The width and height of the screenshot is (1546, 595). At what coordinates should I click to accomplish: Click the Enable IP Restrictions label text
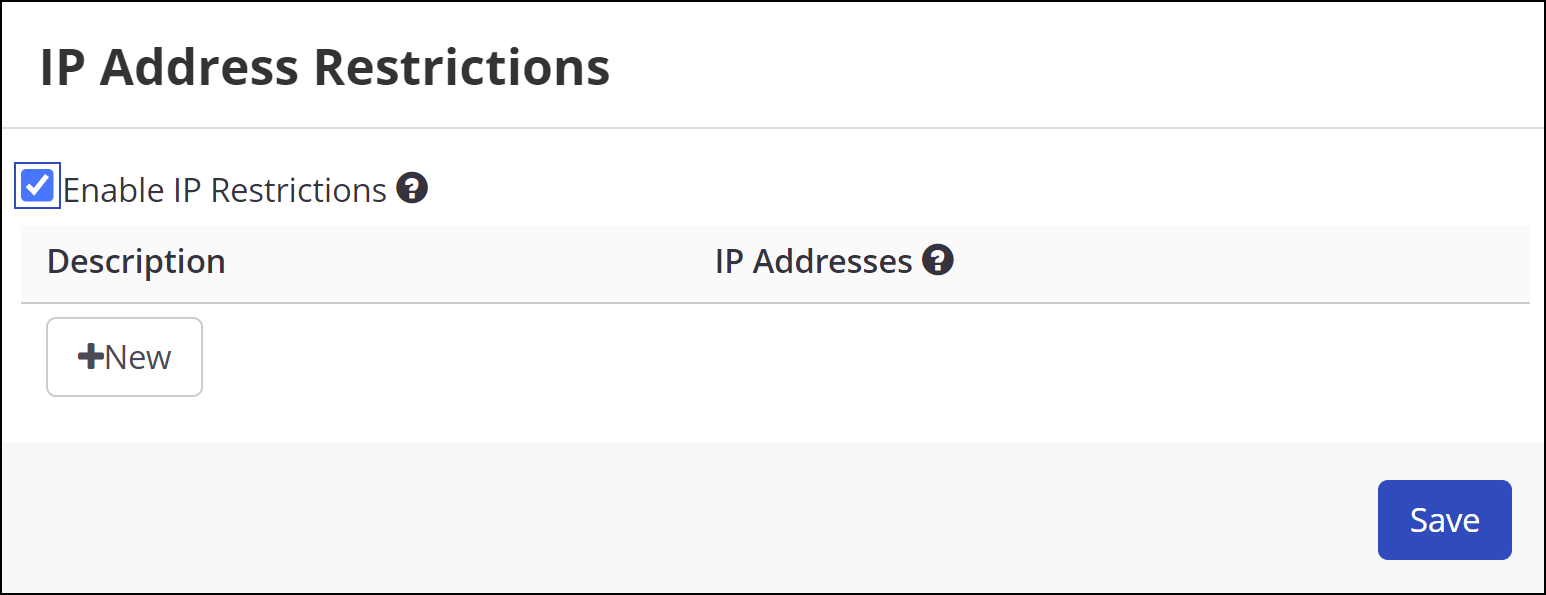click(225, 189)
